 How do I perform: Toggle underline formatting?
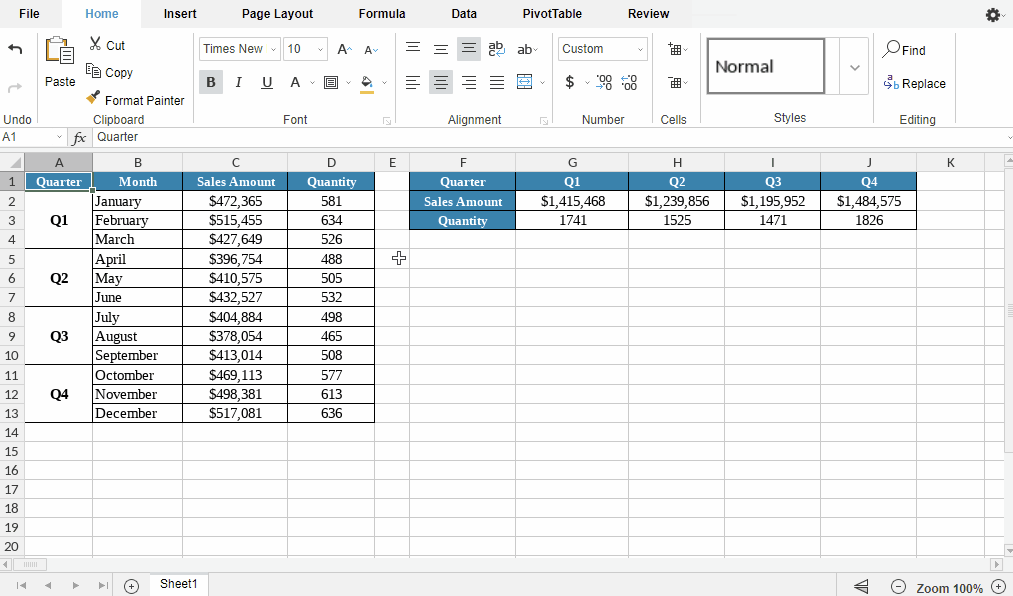coord(267,82)
